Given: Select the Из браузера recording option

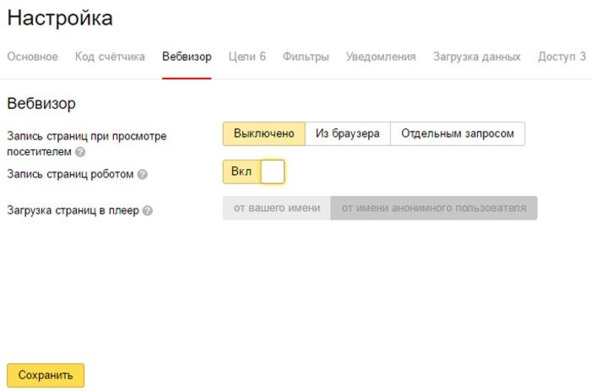Looking at the screenshot, I should tap(348, 133).
